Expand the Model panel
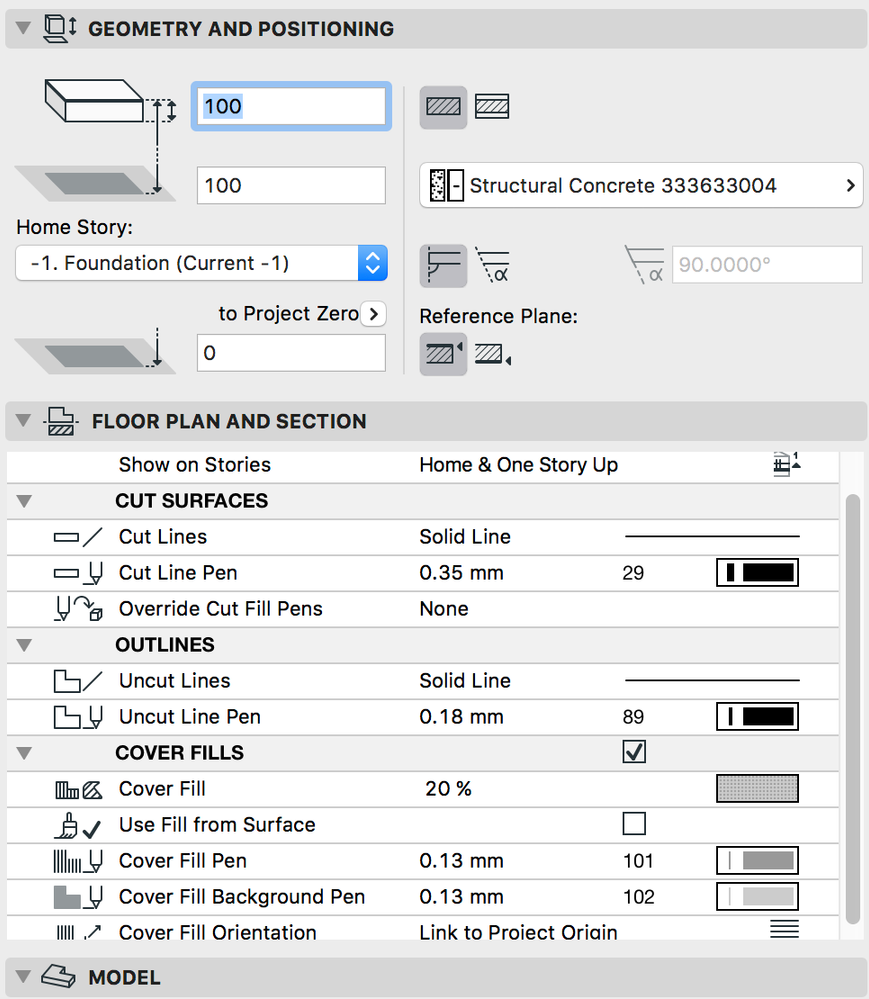The width and height of the screenshot is (869, 999). pos(24,977)
